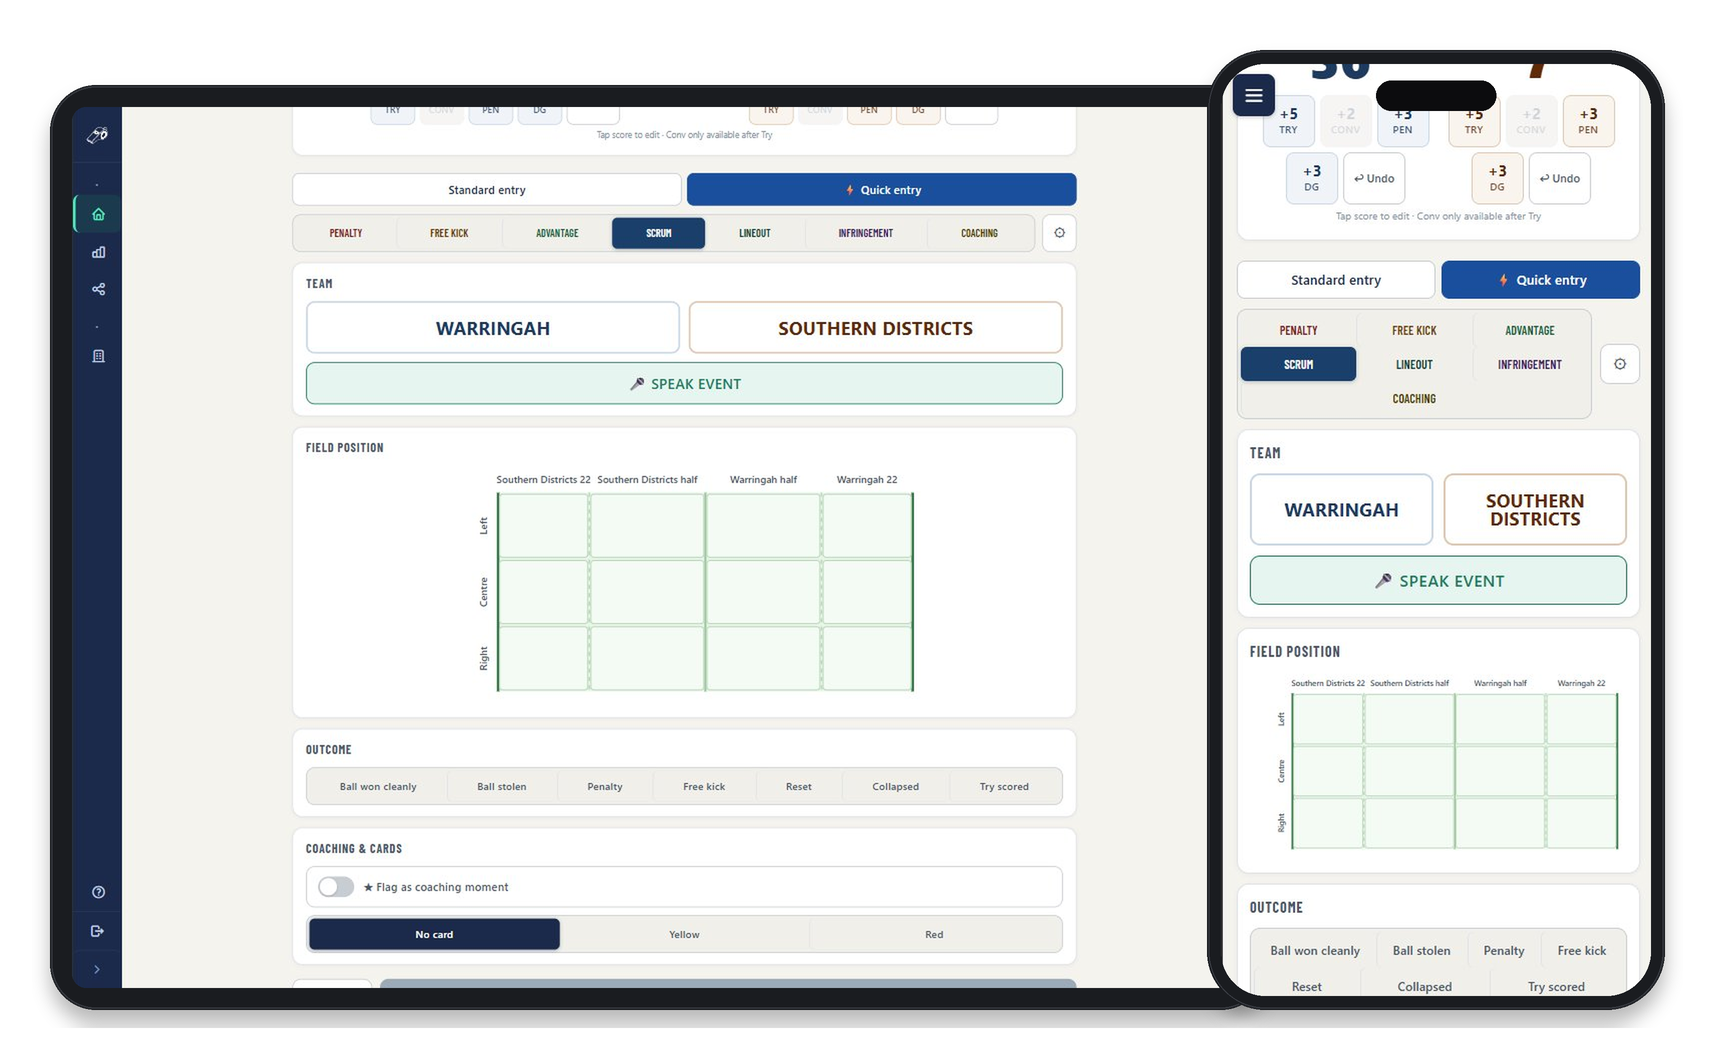
Task: Tap the right team's +3 DG on phone
Action: (x=1497, y=178)
